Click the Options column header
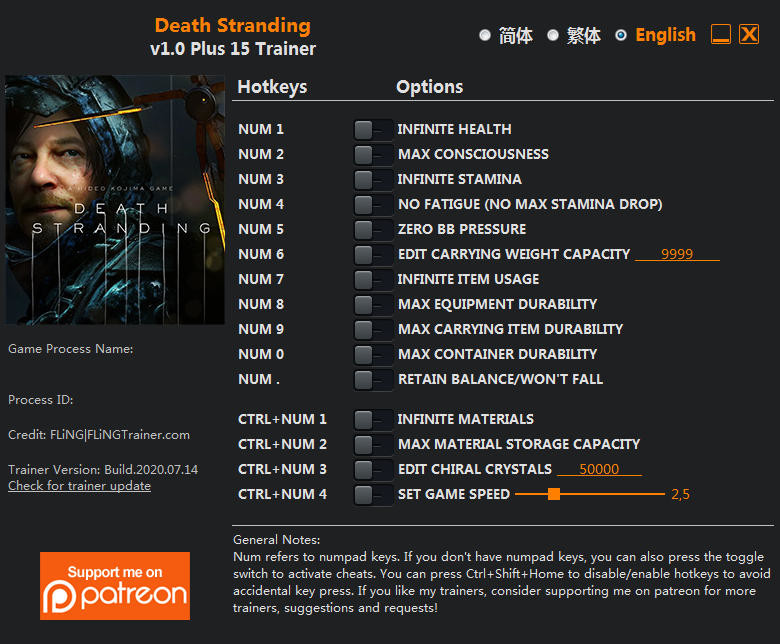The image size is (780, 644). [429, 87]
